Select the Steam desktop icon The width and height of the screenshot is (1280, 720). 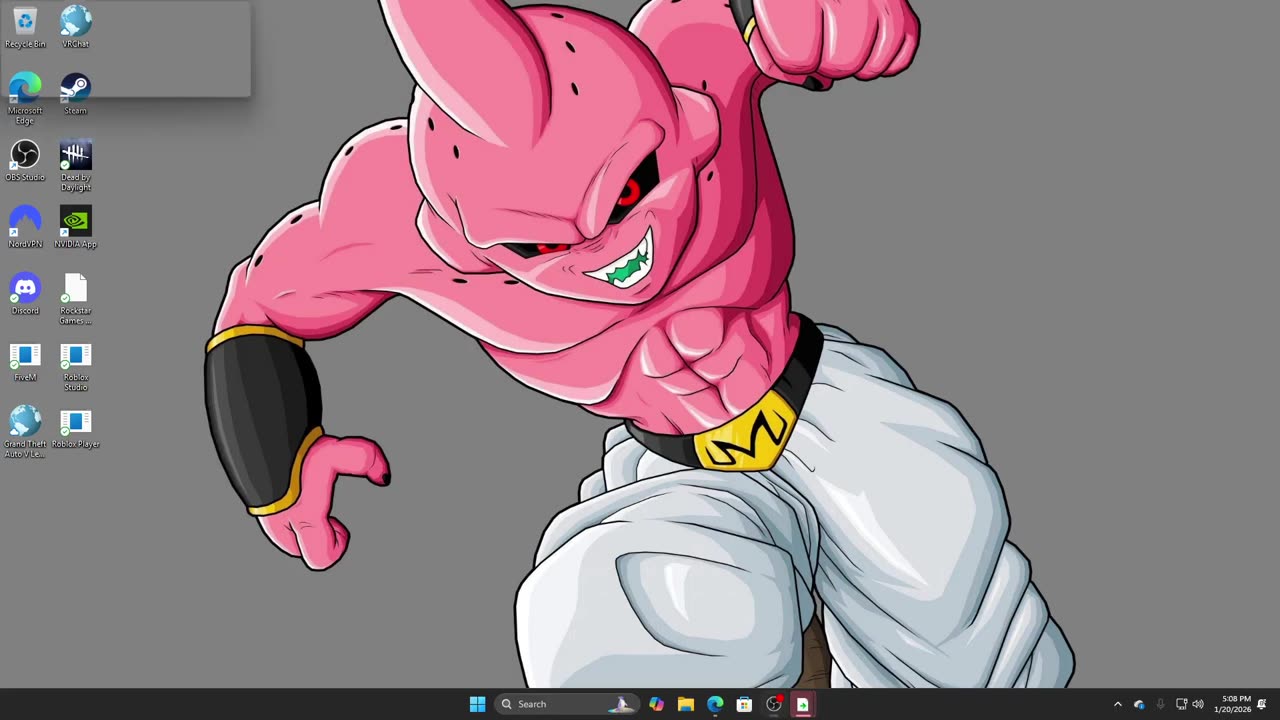pyautogui.click(x=76, y=94)
